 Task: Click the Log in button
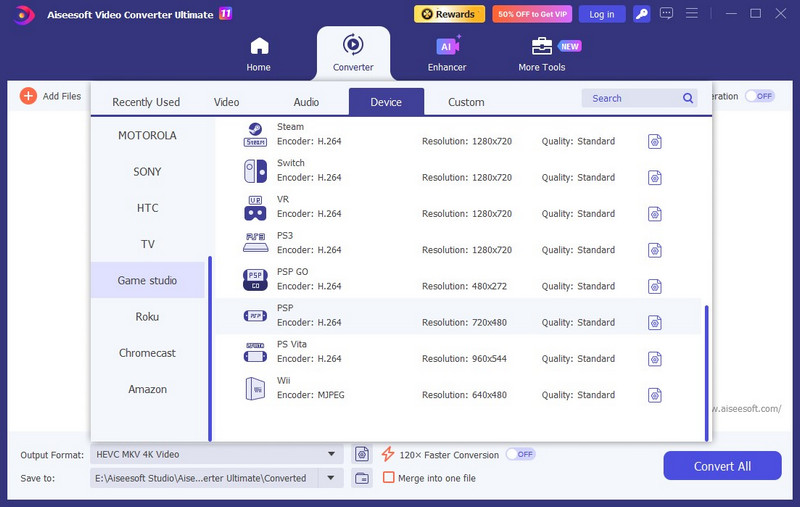(602, 14)
